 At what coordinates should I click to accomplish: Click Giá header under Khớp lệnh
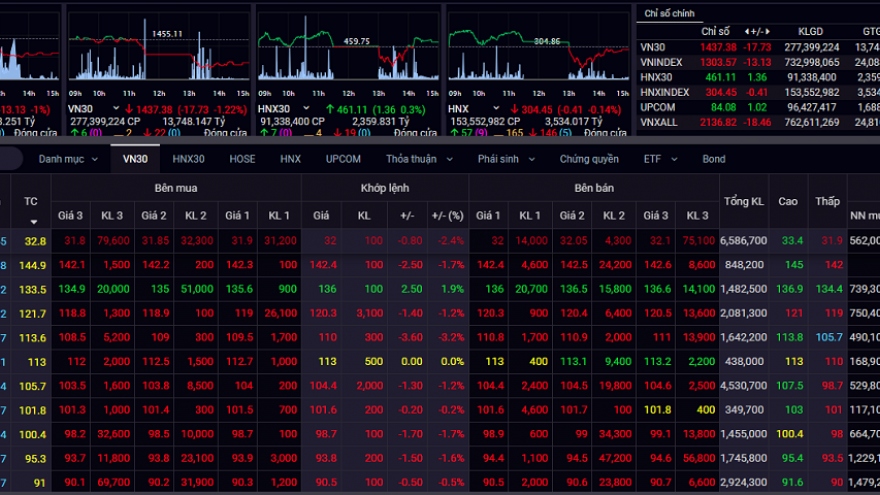321,216
